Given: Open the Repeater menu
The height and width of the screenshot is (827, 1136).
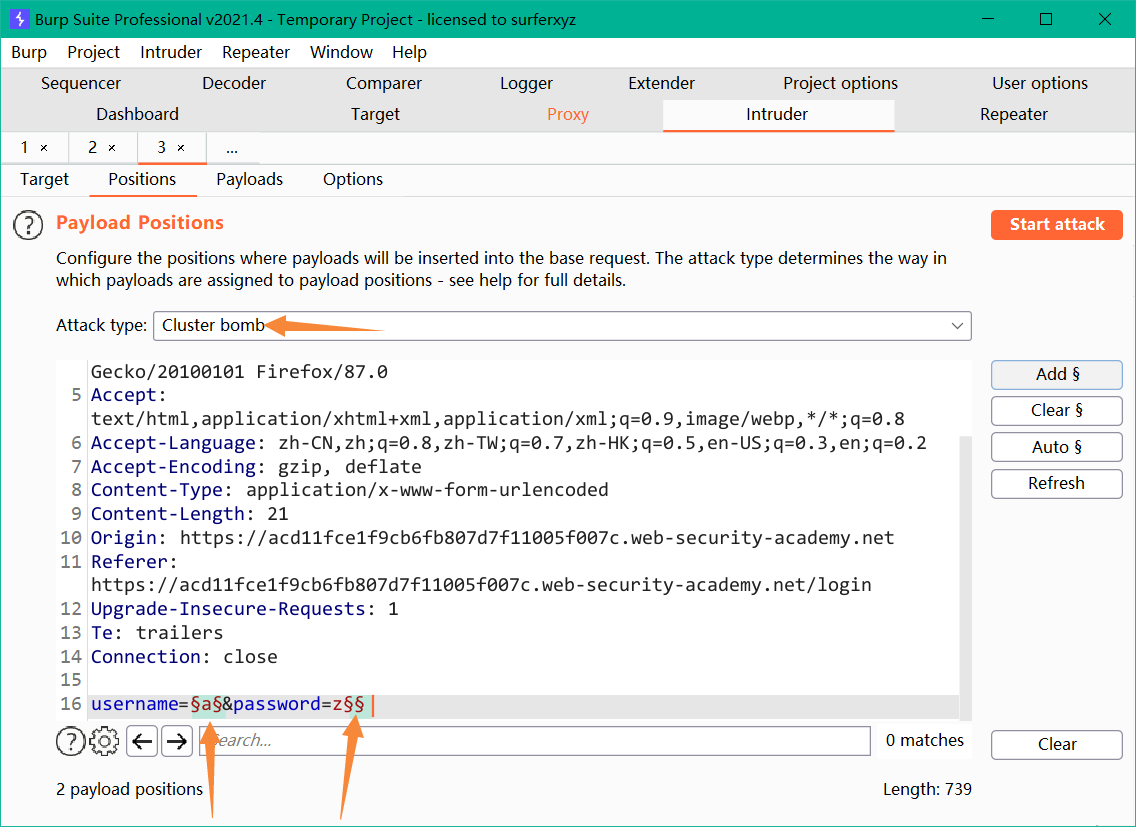Looking at the screenshot, I should (x=256, y=52).
